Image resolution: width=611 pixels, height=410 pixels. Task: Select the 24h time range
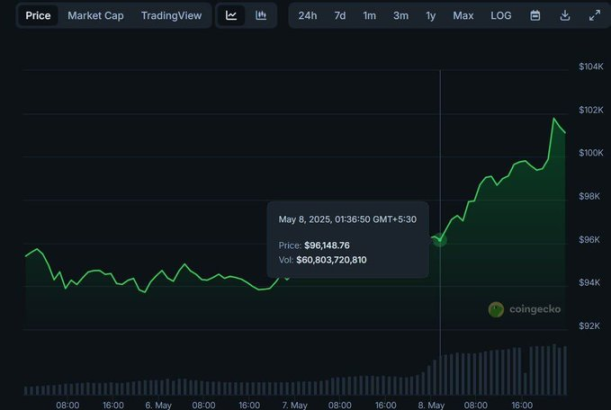click(x=307, y=16)
